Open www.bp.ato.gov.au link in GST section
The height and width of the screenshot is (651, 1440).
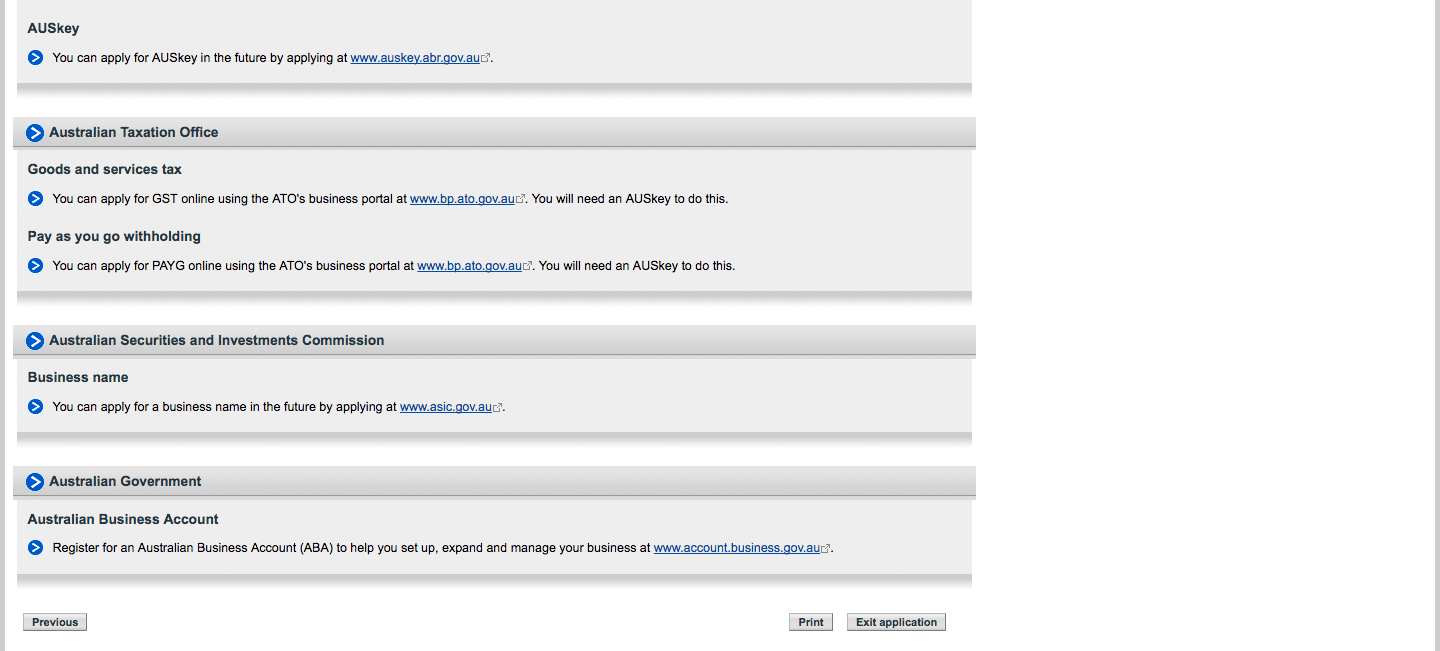462,199
